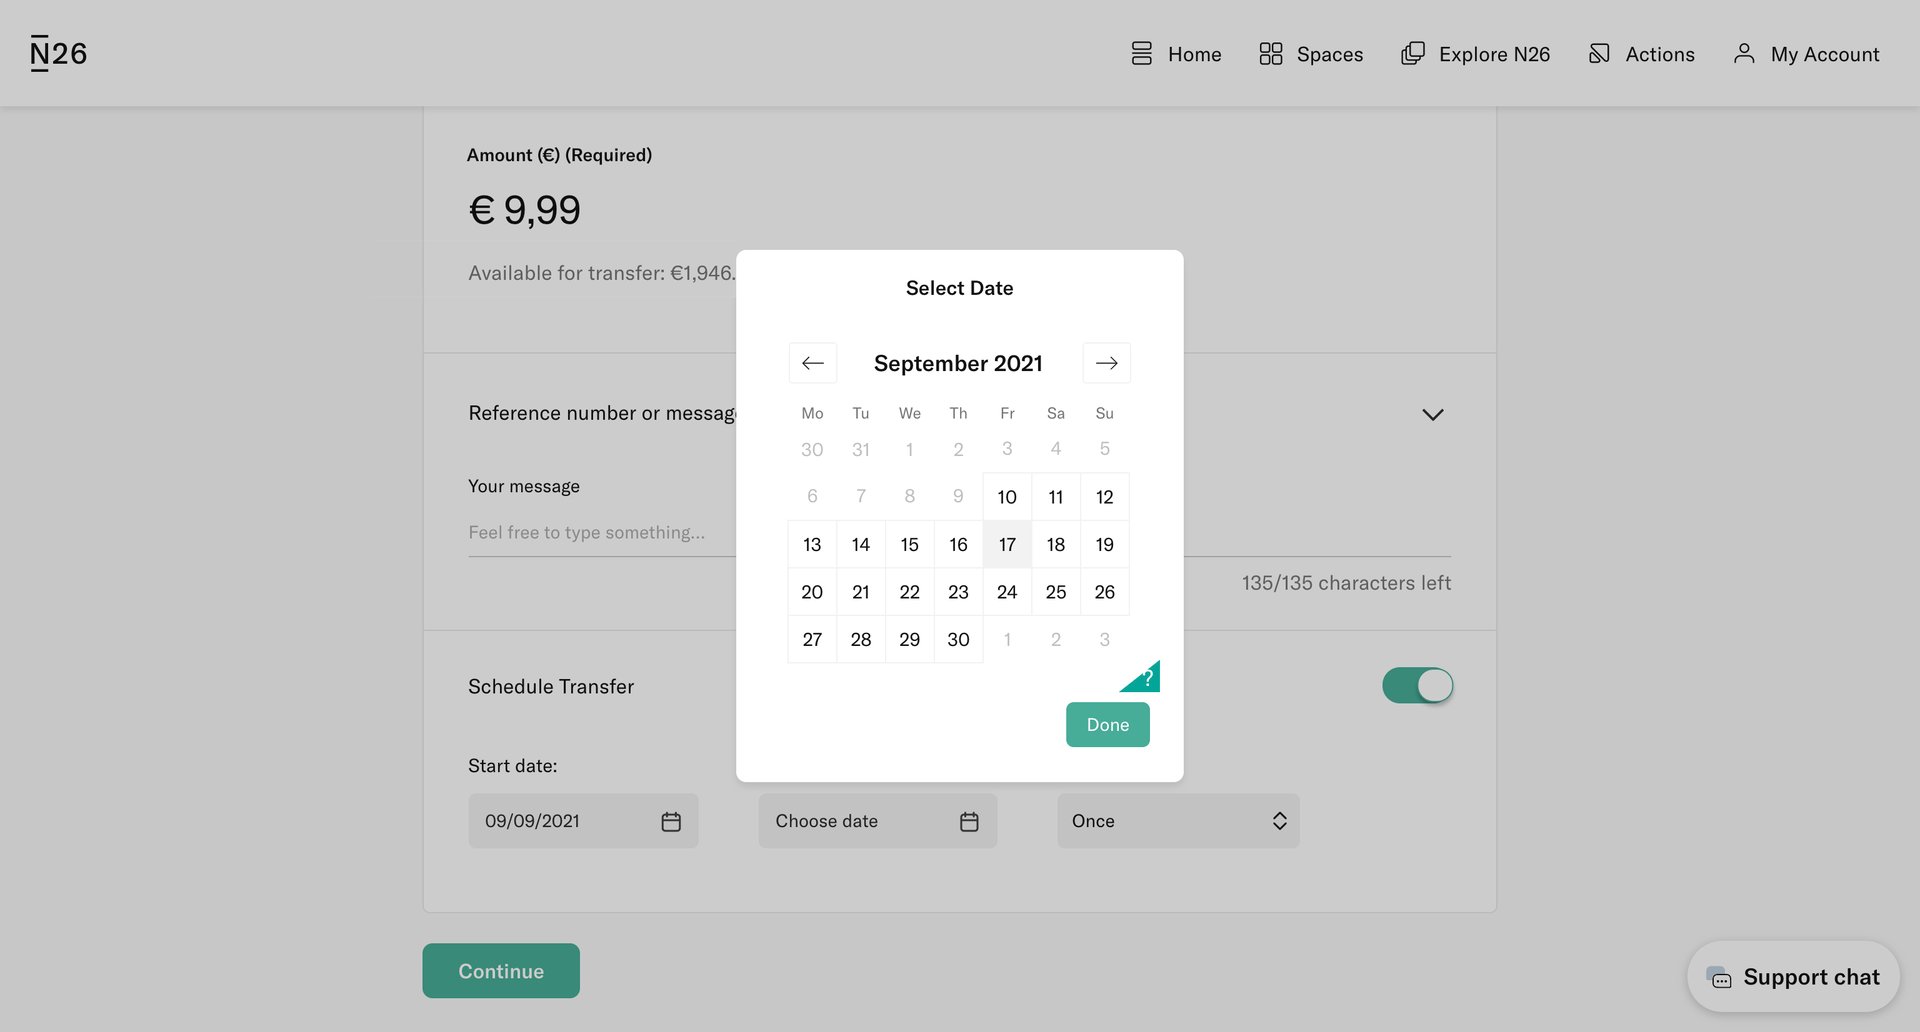The image size is (1920, 1032).
Task: Click the Explore N26 icon
Action: coord(1412,53)
